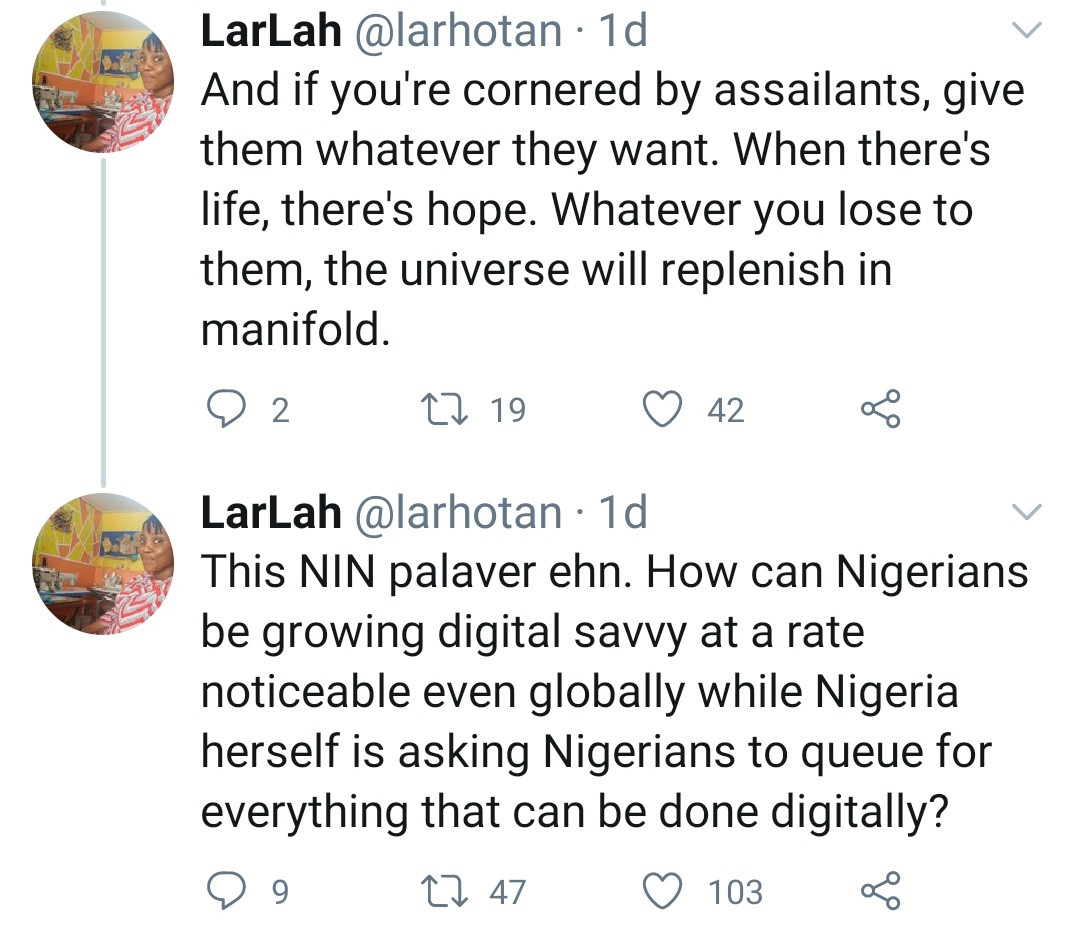Screen dimensions: 1080x929
Task: Like the NIN palaver tweet
Action: tap(662, 891)
